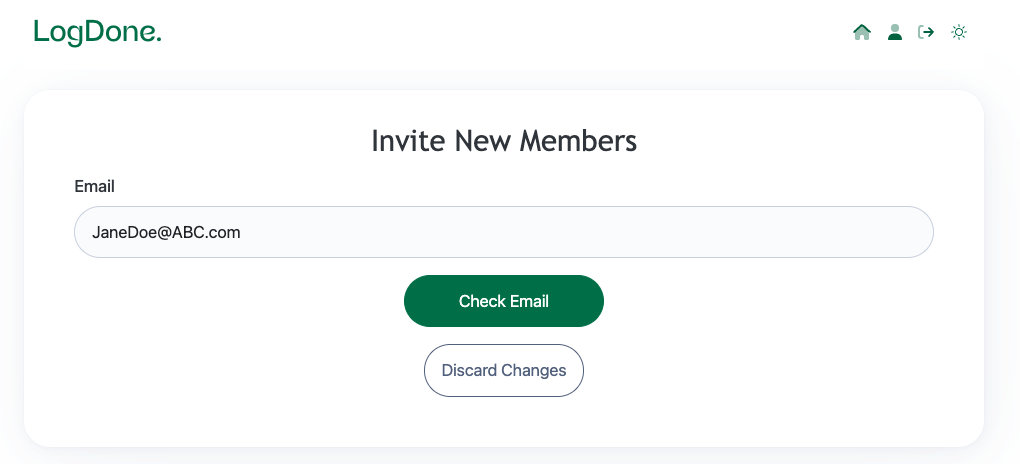Click the Email field label

point(94,186)
